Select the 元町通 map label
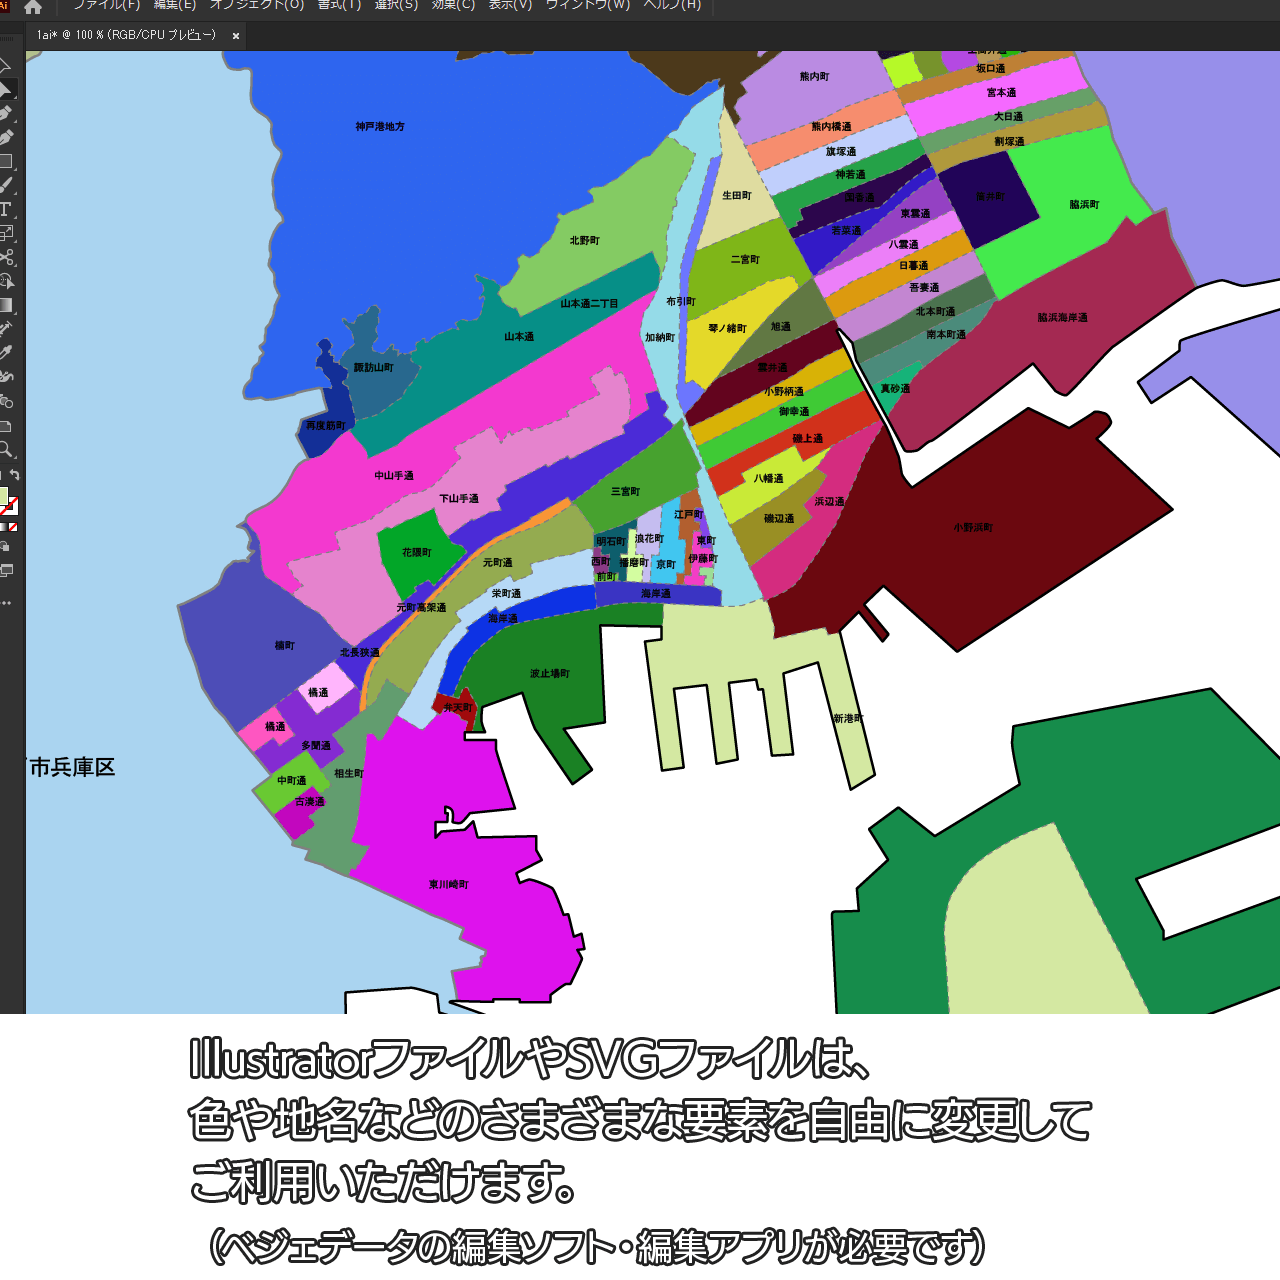Screen dimensions: 1280x1280 pos(498,563)
